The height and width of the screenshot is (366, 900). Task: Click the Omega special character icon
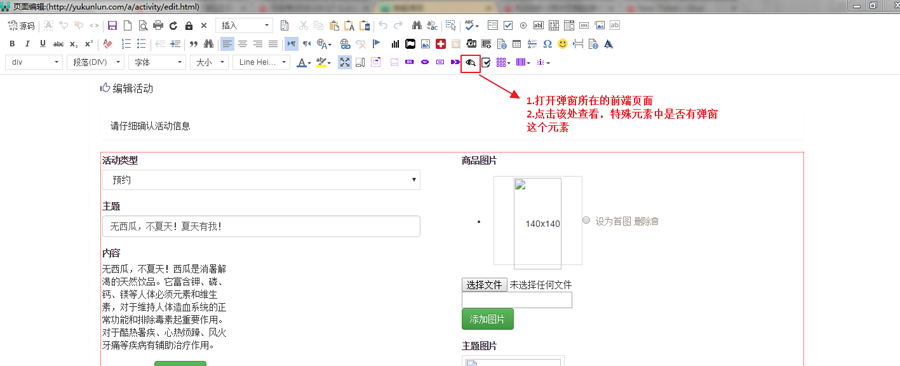coord(548,44)
